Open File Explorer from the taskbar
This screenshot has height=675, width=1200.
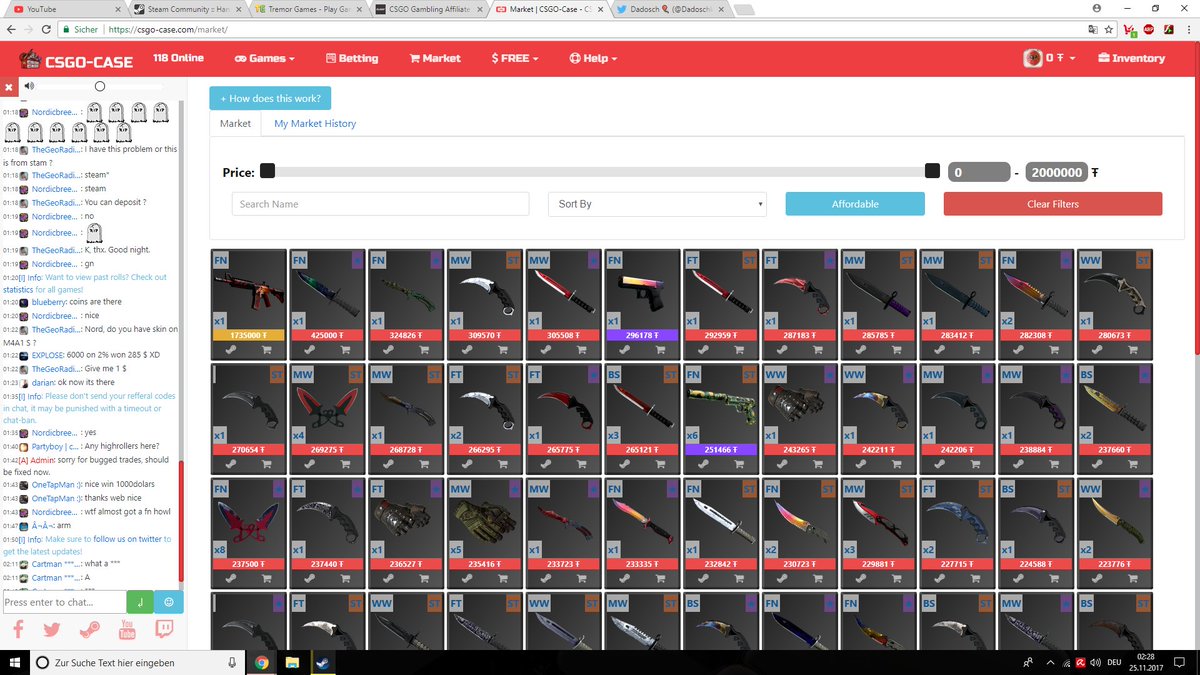(x=293, y=662)
